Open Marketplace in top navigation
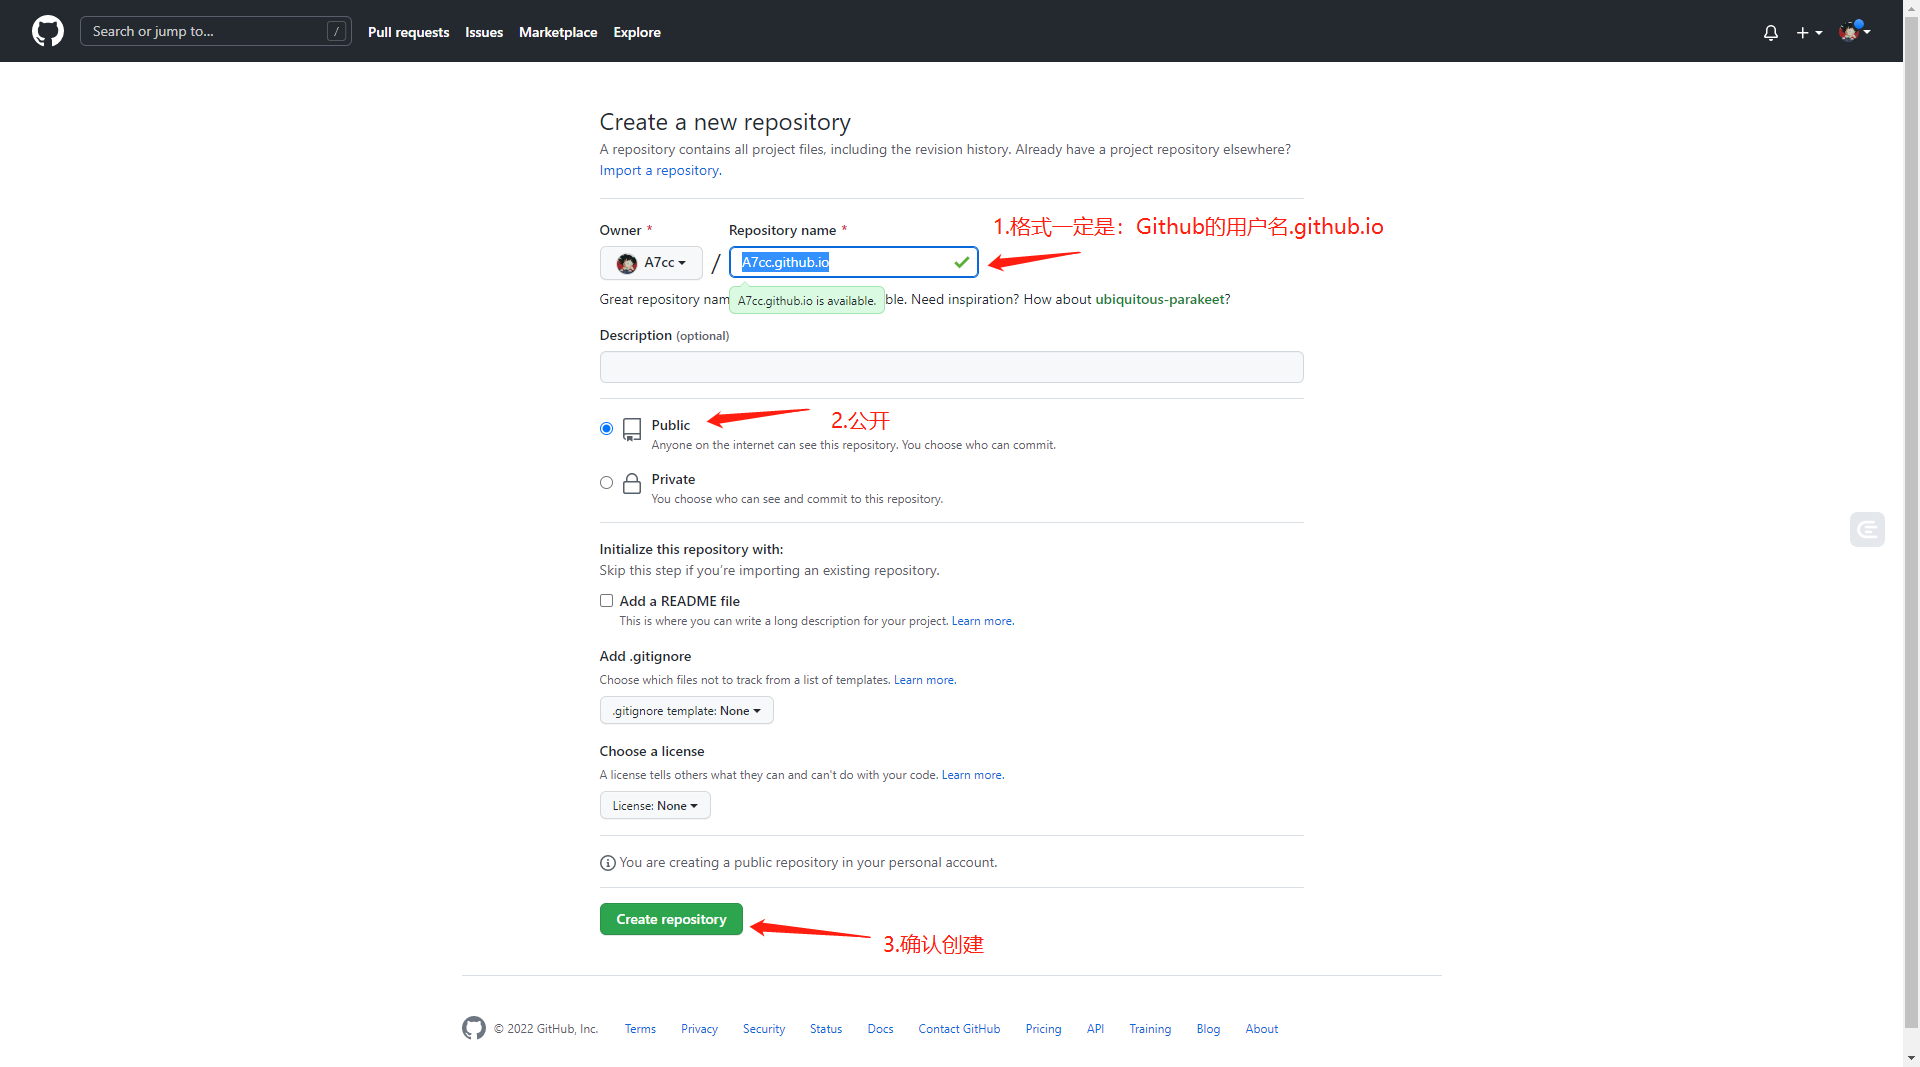Image resolution: width=1920 pixels, height=1067 pixels. tap(558, 32)
